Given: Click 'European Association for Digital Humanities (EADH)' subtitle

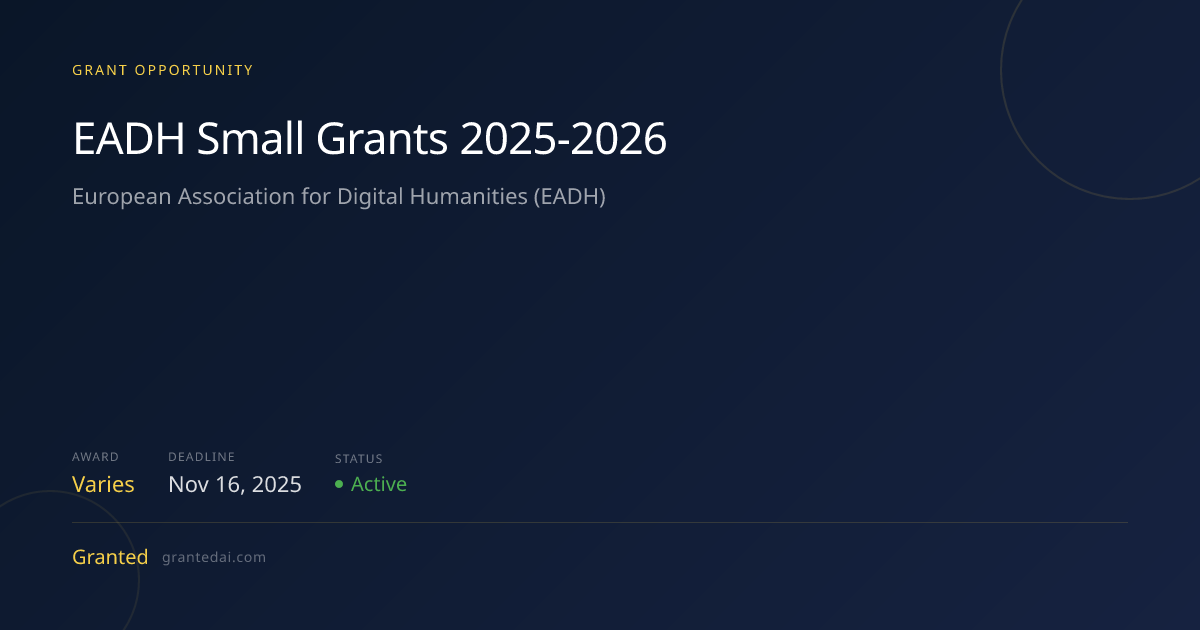Looking at the screenshot, I should pos(339,196).
